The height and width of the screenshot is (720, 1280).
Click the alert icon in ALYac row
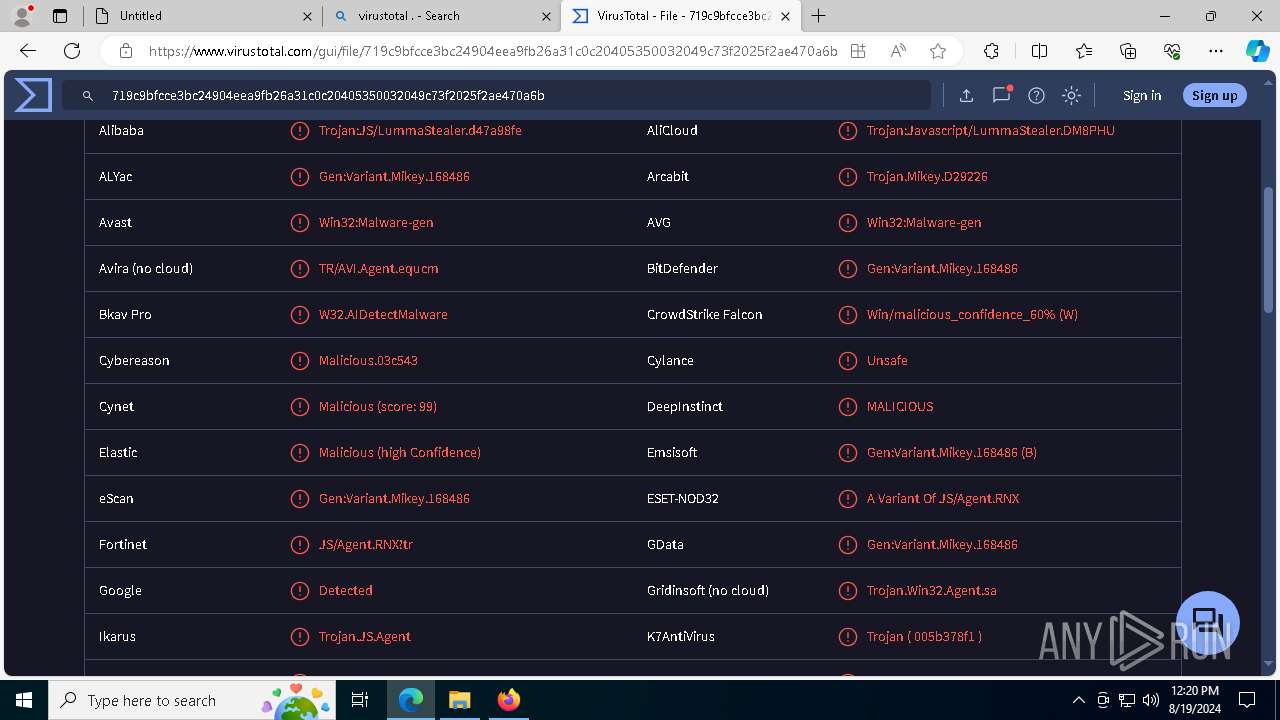[300, 176]
